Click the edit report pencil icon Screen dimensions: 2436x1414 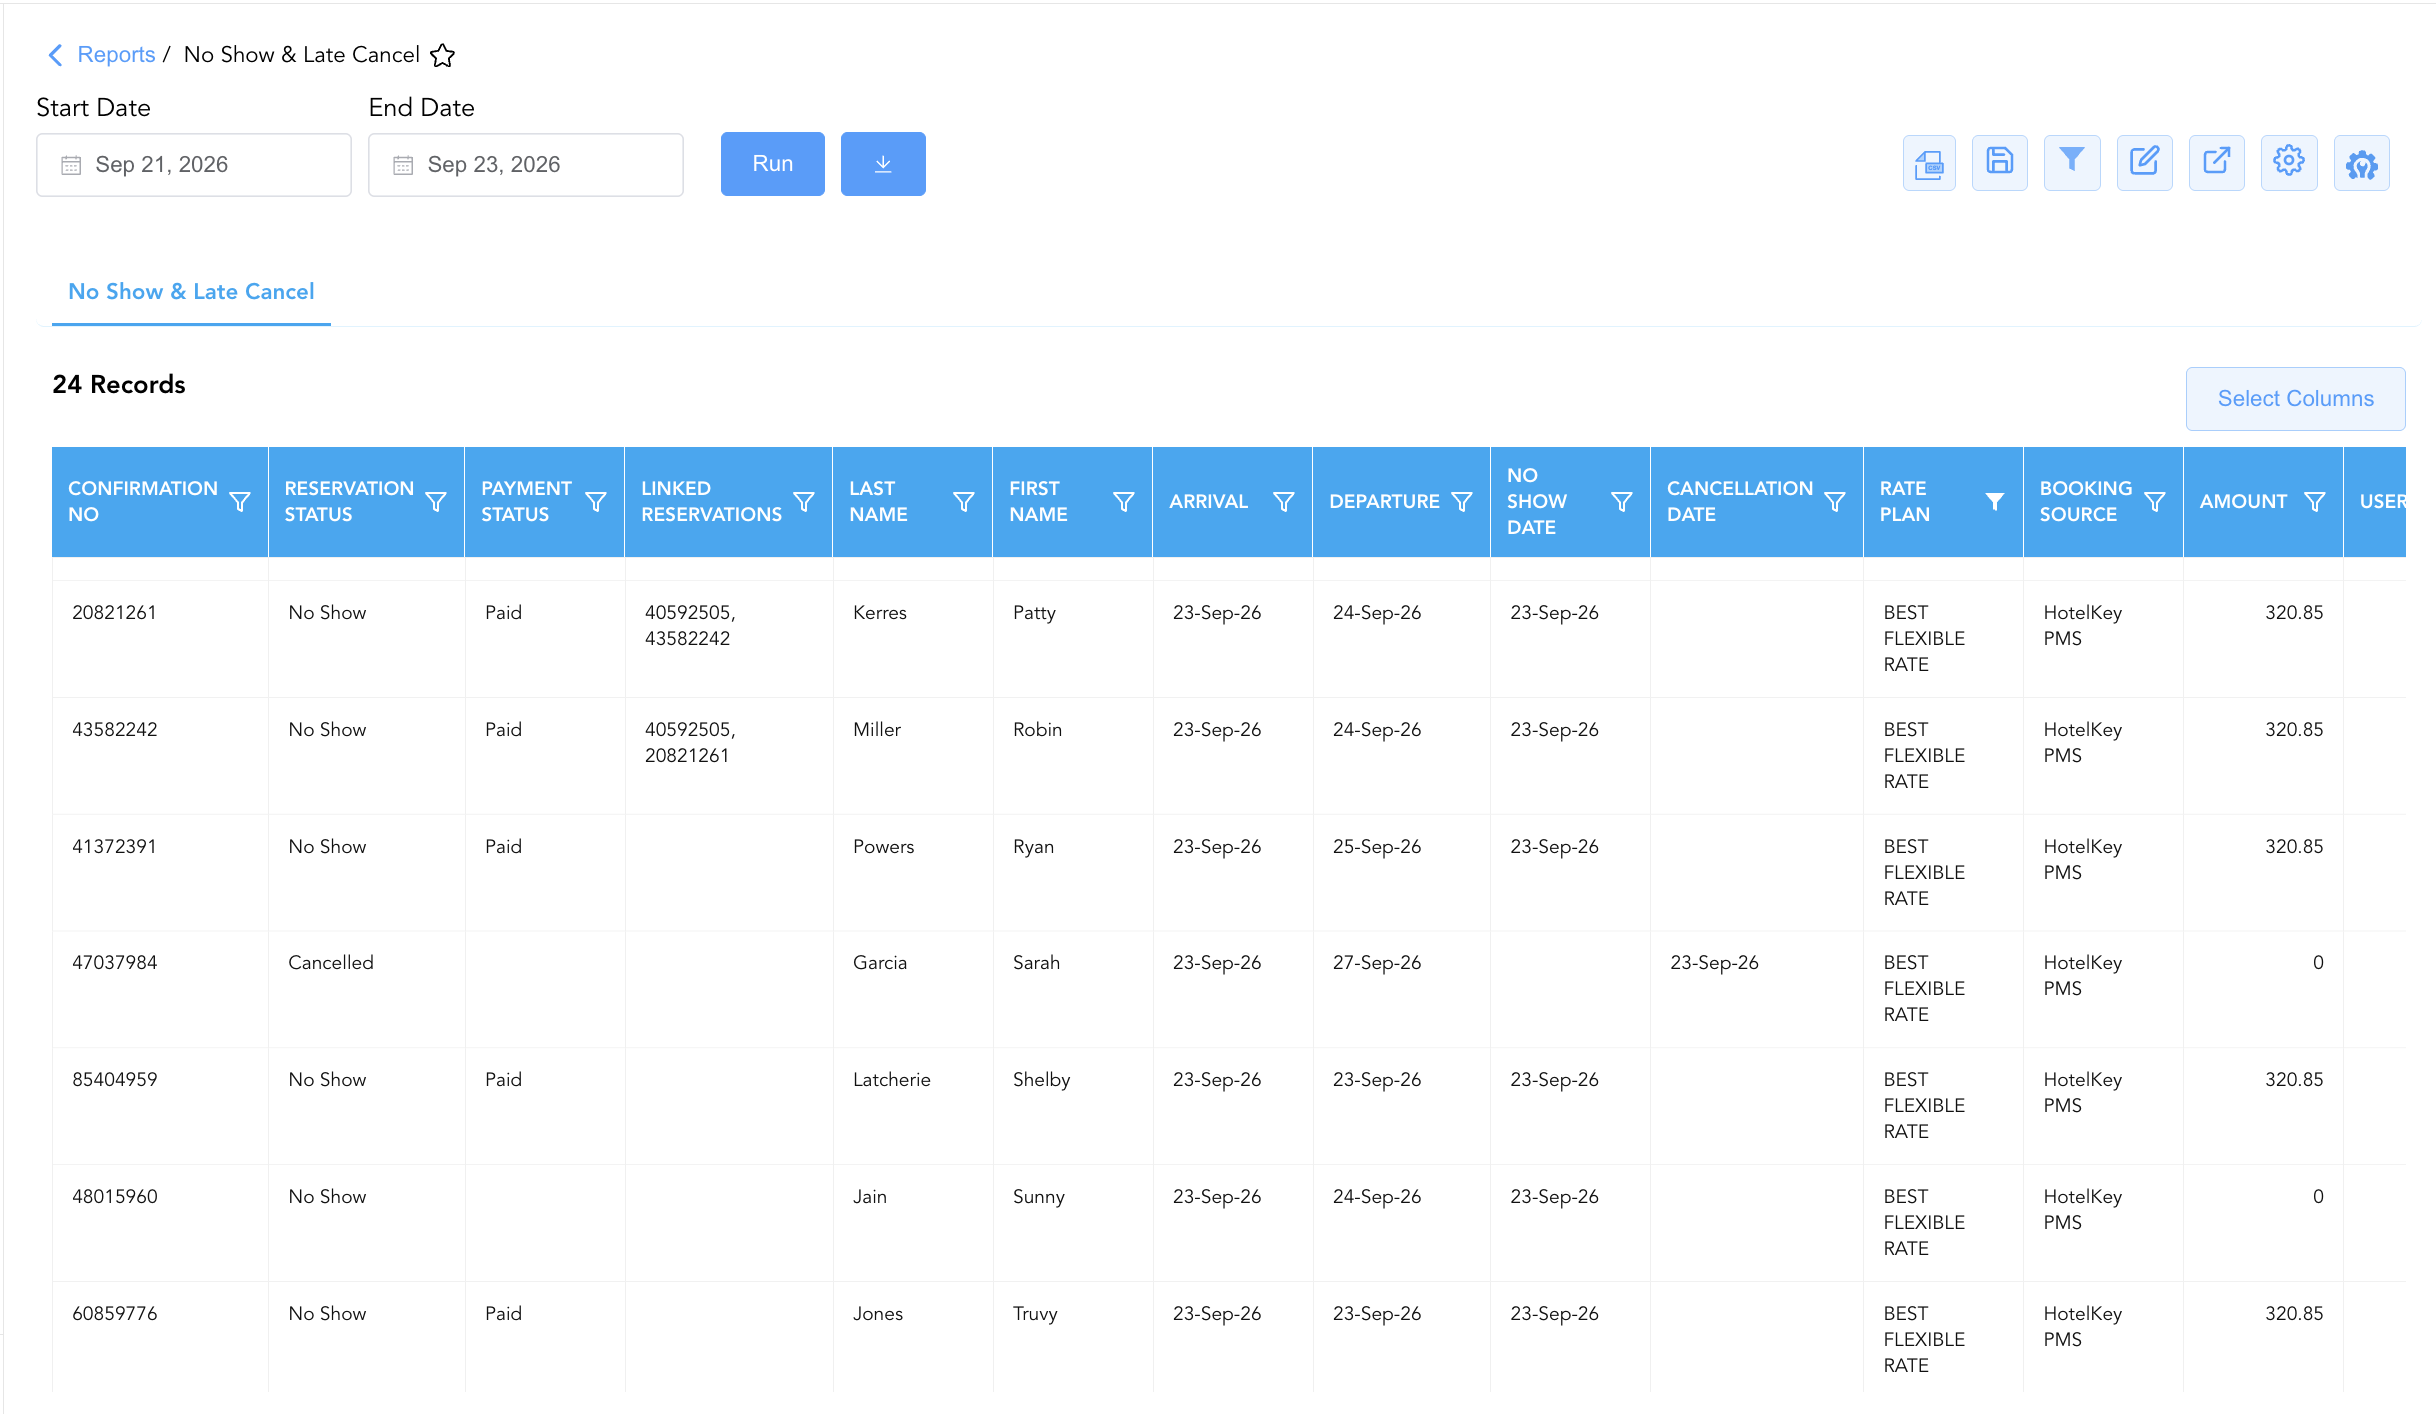[2145, 163]
